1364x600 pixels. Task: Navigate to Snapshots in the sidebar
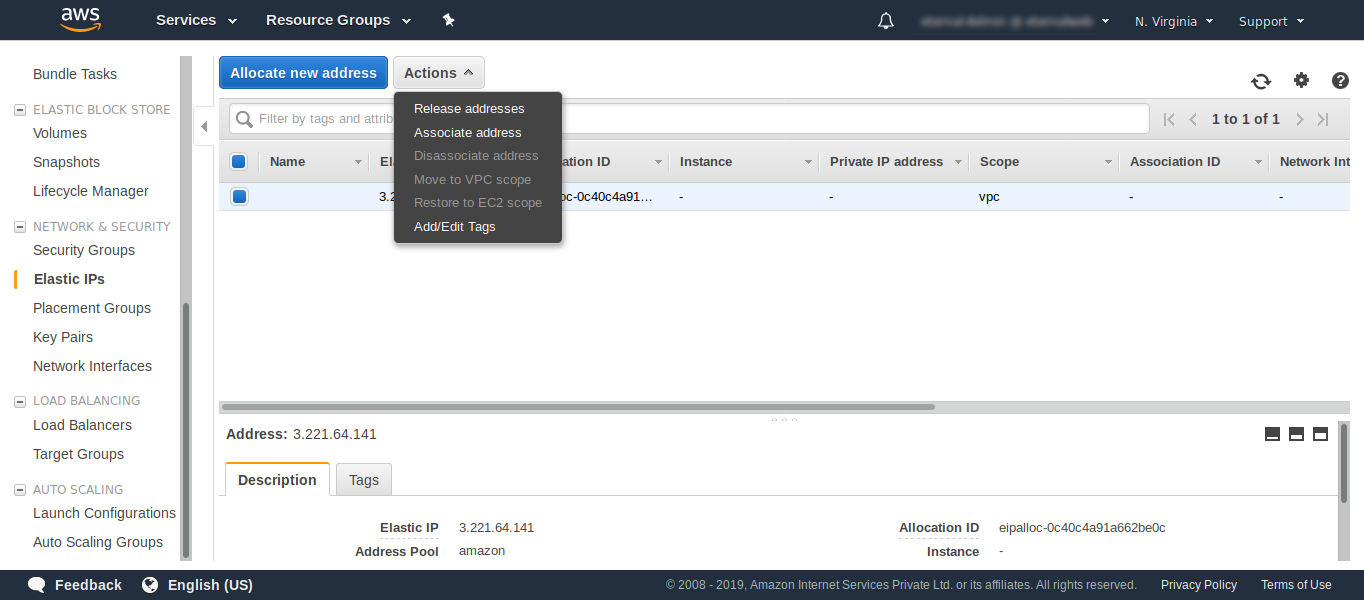coord(67,162)
